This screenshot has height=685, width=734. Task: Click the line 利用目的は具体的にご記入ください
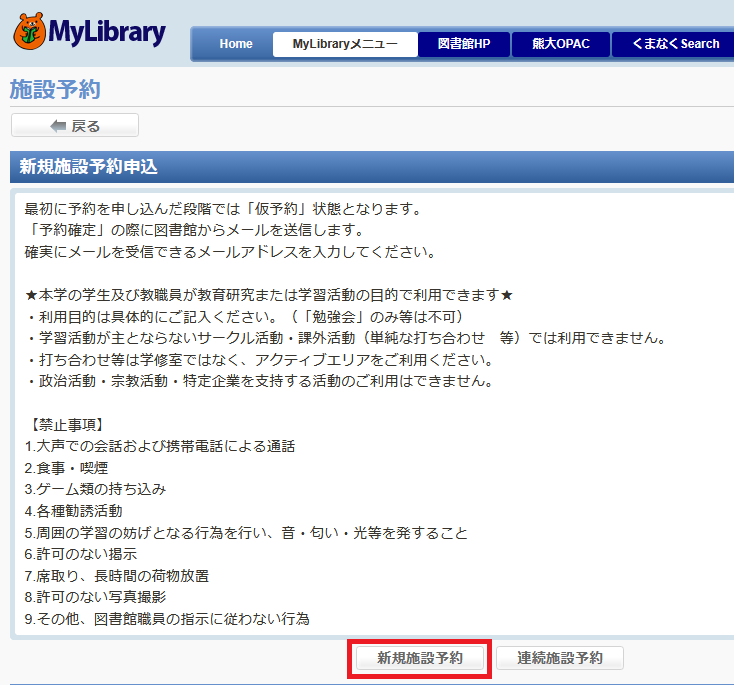(245, 317)
